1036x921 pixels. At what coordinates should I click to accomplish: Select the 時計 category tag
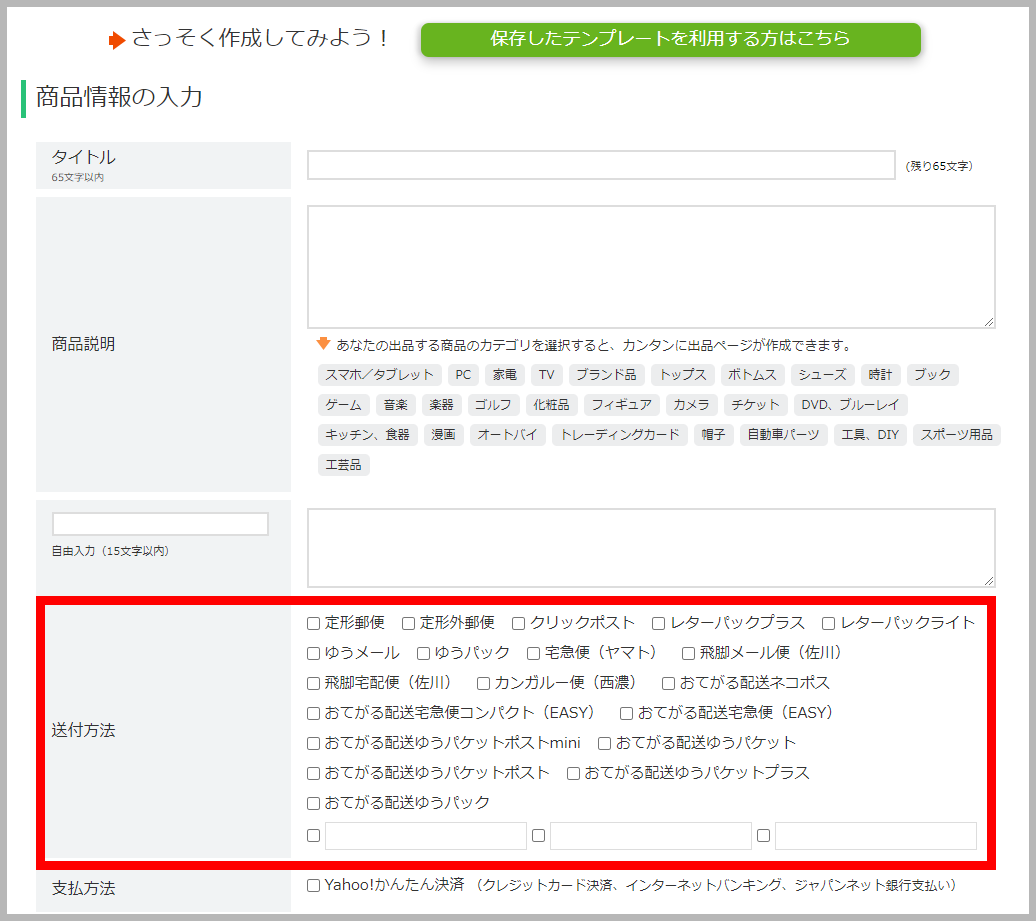(880, 375)
